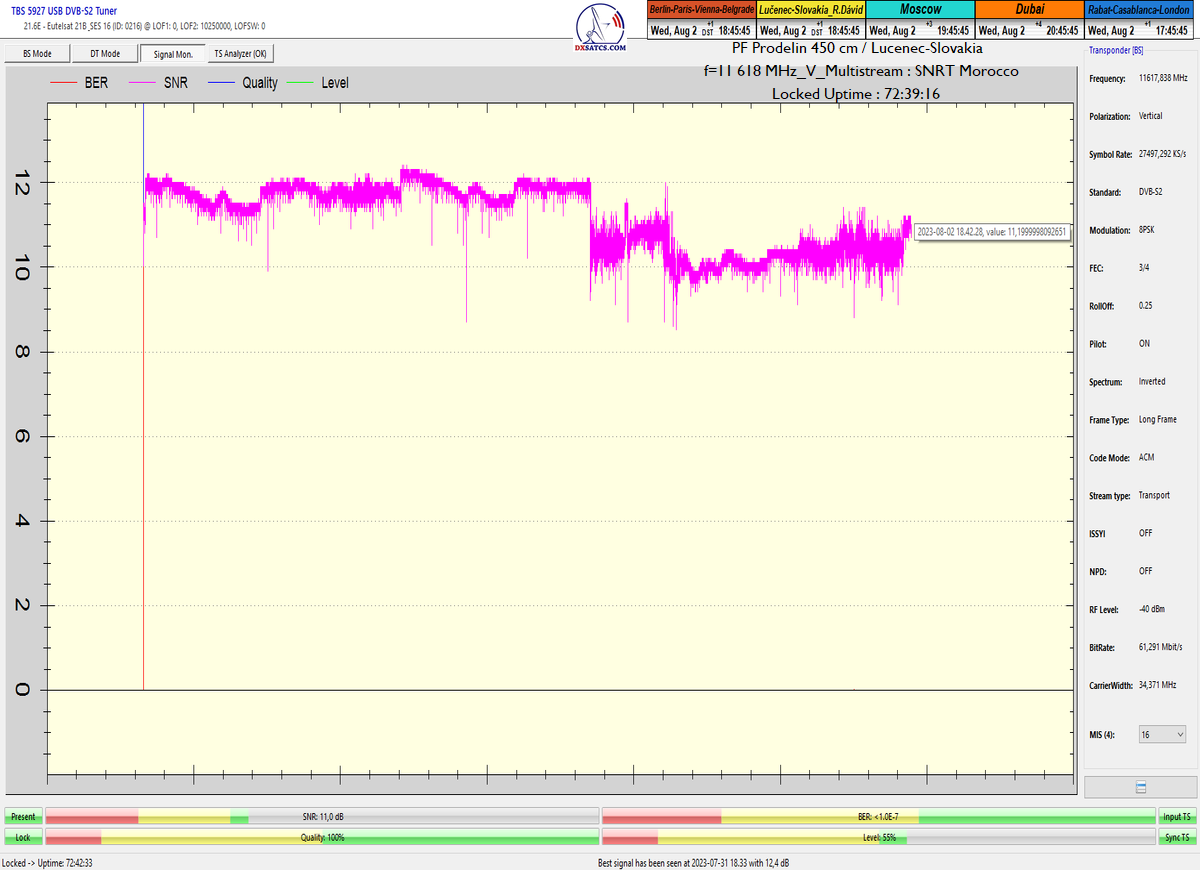
Task: Click the Lock status indicator
Action: click(x=22, y=837)
